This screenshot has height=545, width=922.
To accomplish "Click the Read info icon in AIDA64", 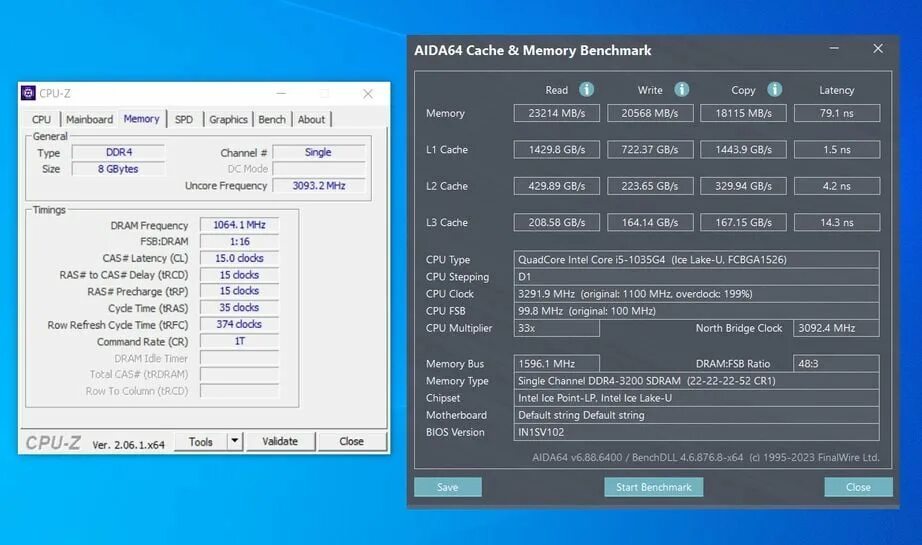I will (x=586, y=89).
